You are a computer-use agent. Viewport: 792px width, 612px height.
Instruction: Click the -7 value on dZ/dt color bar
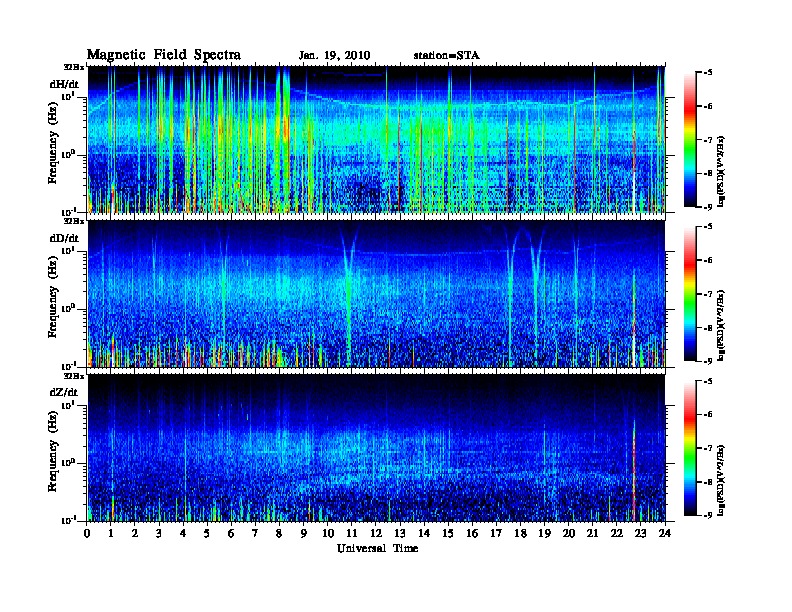[x=708, y=448]
